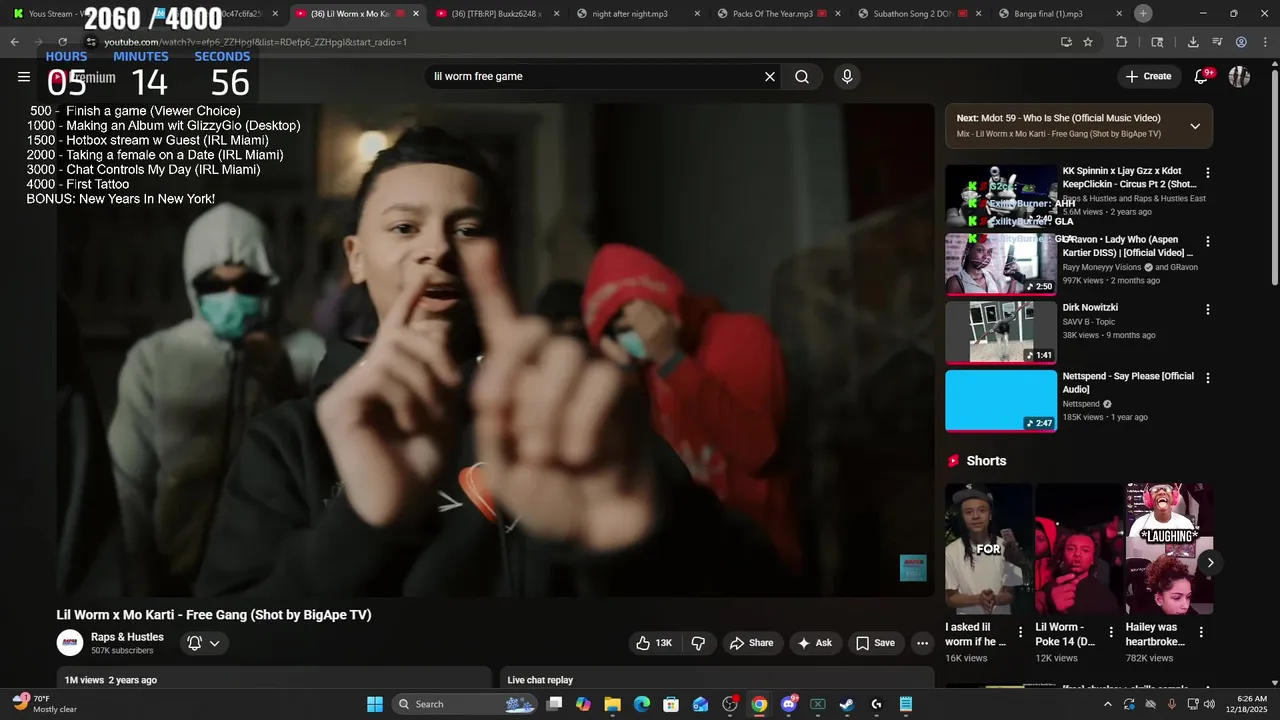Open the Create menu button
This screenshot has width=1280, height=720.
(1148, 77)
